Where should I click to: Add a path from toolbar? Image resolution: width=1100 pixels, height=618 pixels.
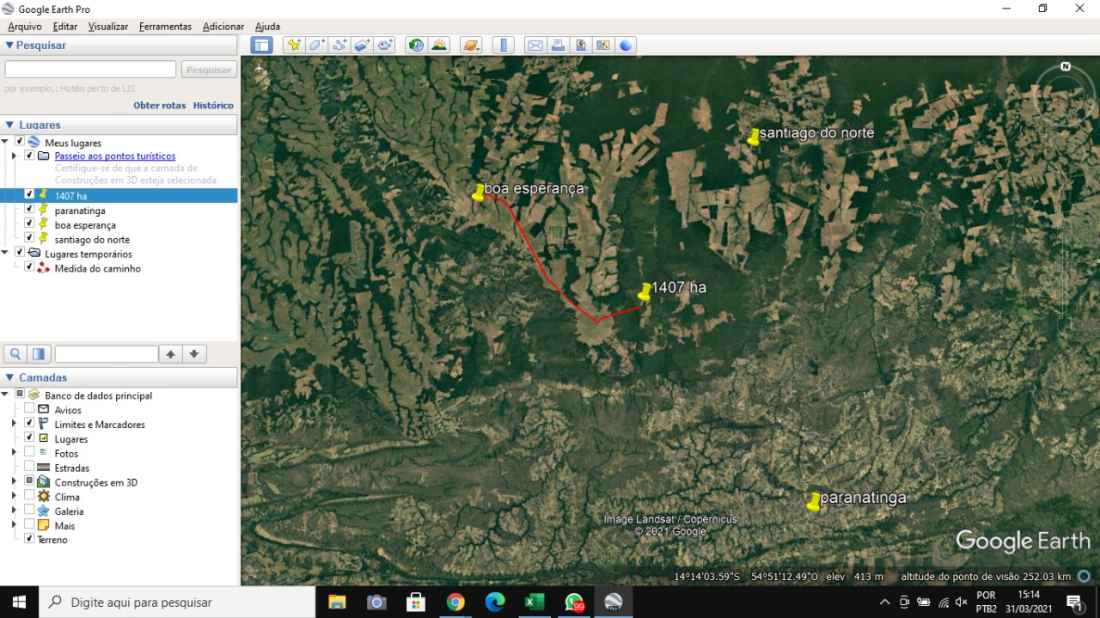340,46
